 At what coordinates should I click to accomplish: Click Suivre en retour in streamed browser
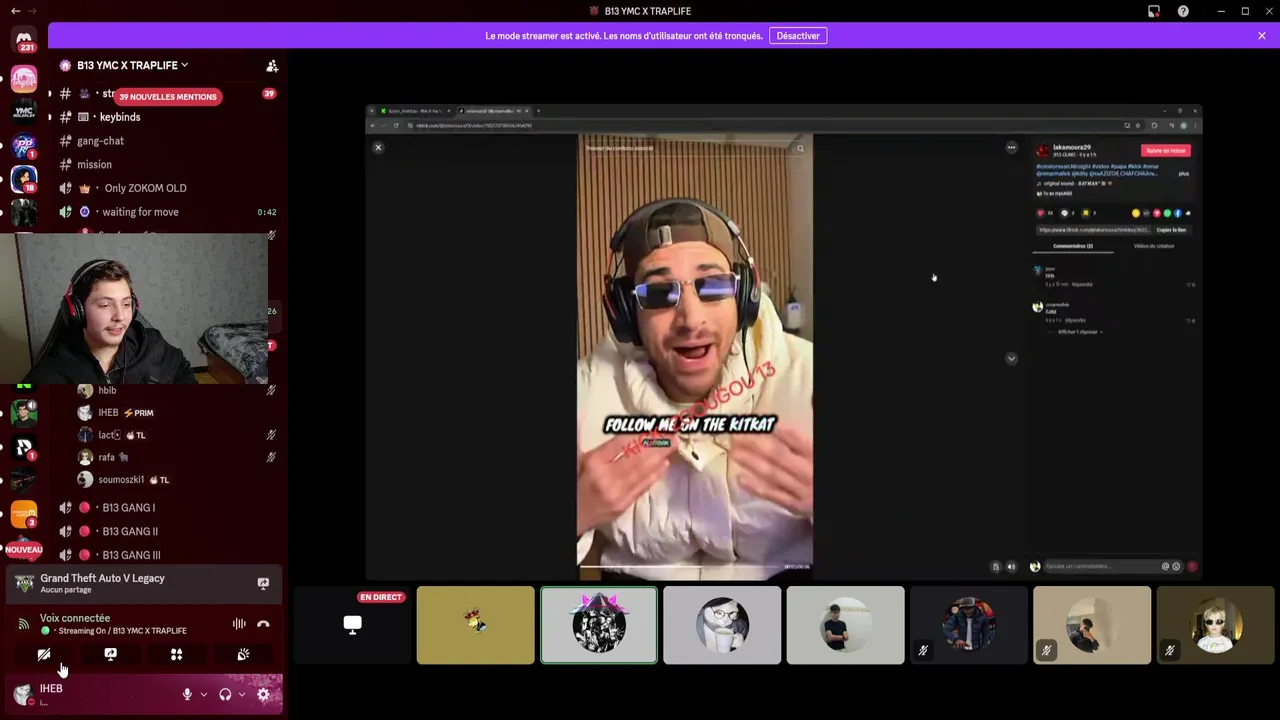click(1166, 150)
